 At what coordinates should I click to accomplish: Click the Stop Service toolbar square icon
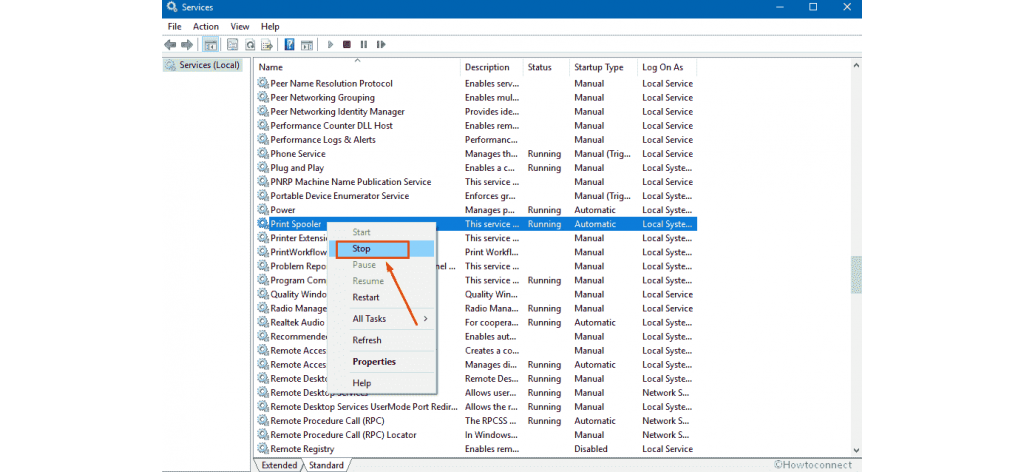(x=346, y=45)
